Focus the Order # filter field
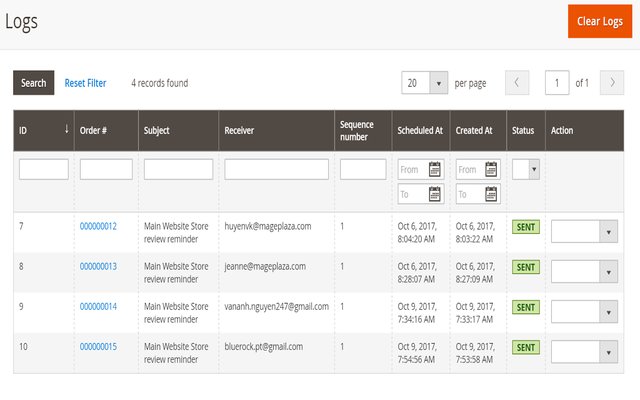This screenshot has width=640, height=400. pos(106,169)
